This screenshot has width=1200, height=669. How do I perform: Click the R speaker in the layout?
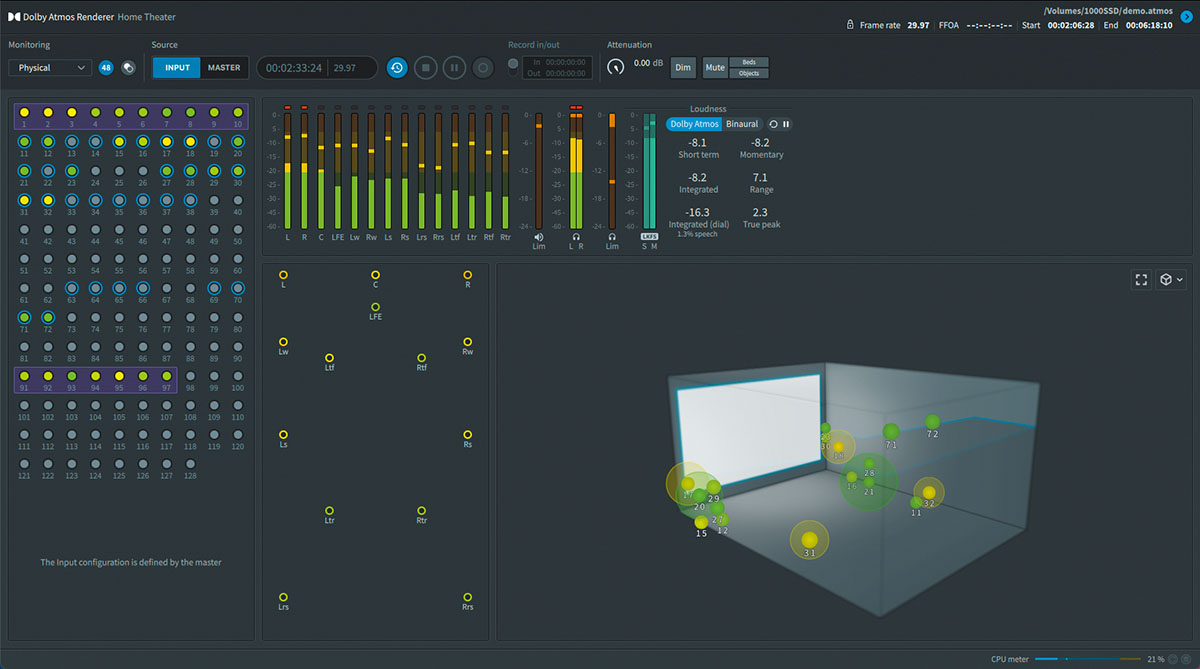coord(467,274)
